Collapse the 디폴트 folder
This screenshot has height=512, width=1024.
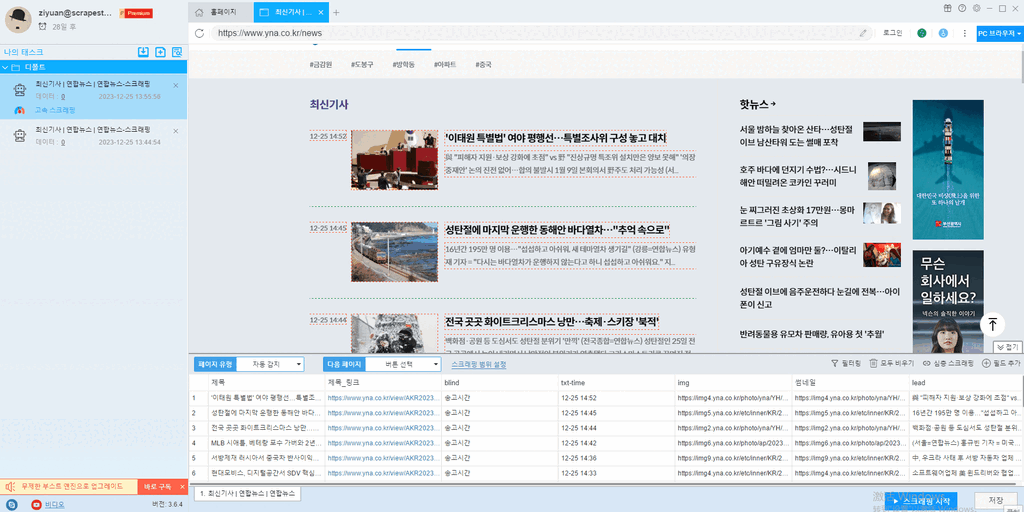click(x=5, y=67)
